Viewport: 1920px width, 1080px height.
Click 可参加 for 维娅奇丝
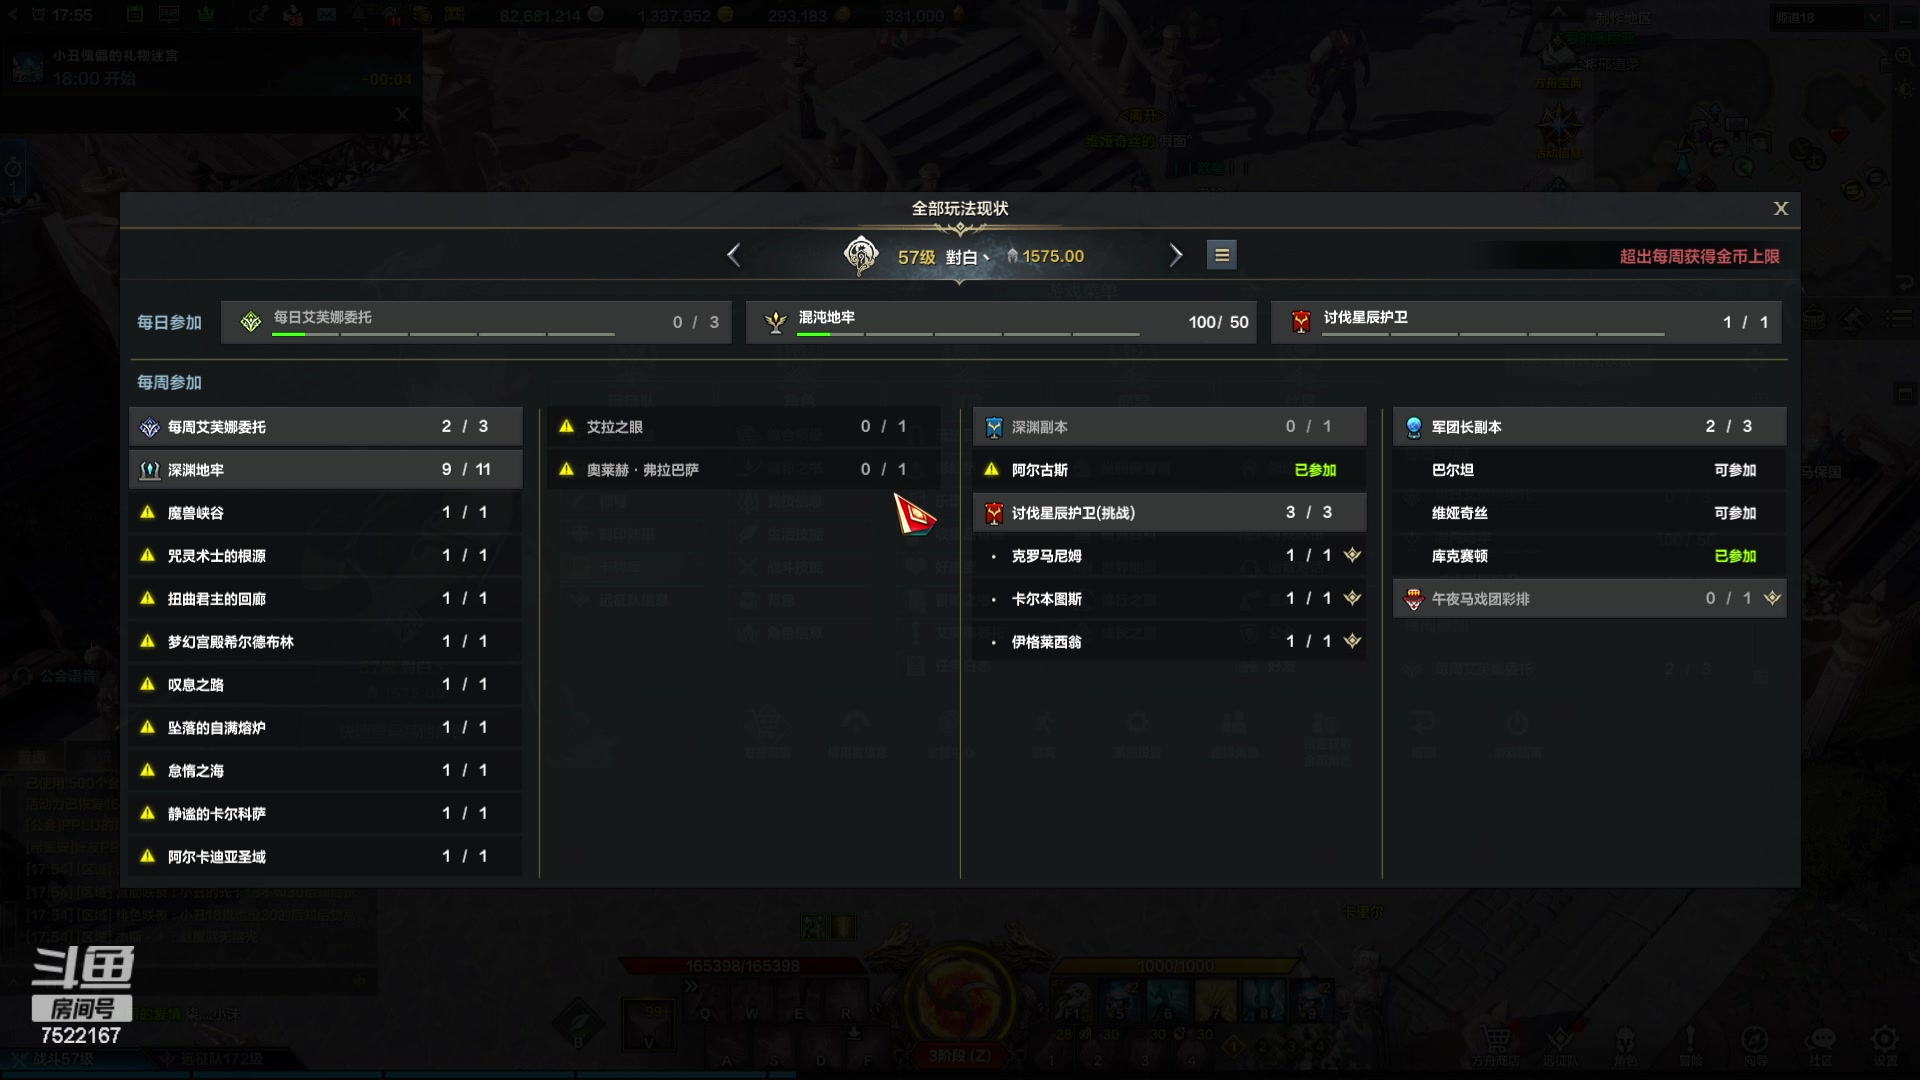(x=1735, y=513)
